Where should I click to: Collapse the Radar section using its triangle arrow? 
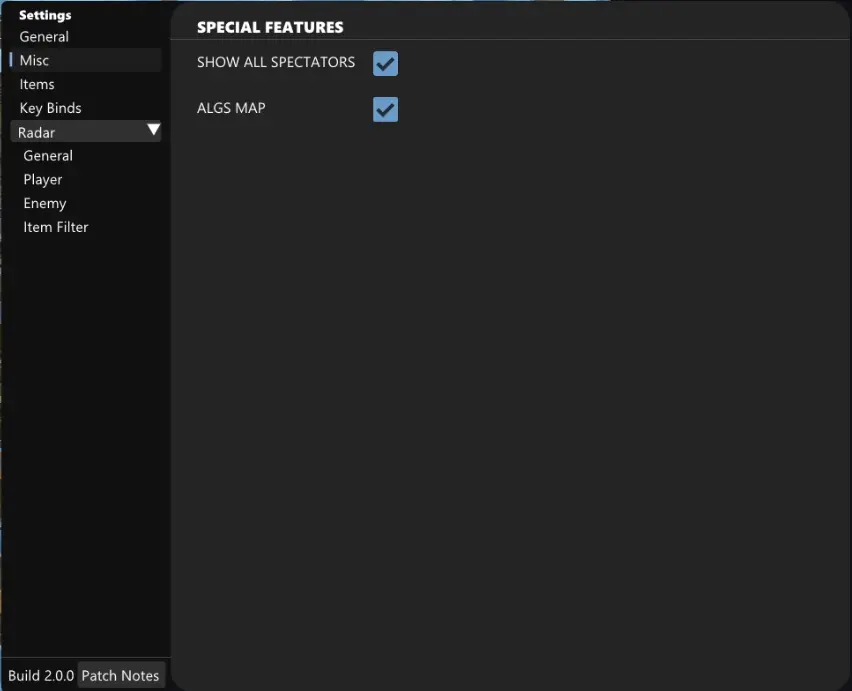pyautogui.click(x=153, y=131)
